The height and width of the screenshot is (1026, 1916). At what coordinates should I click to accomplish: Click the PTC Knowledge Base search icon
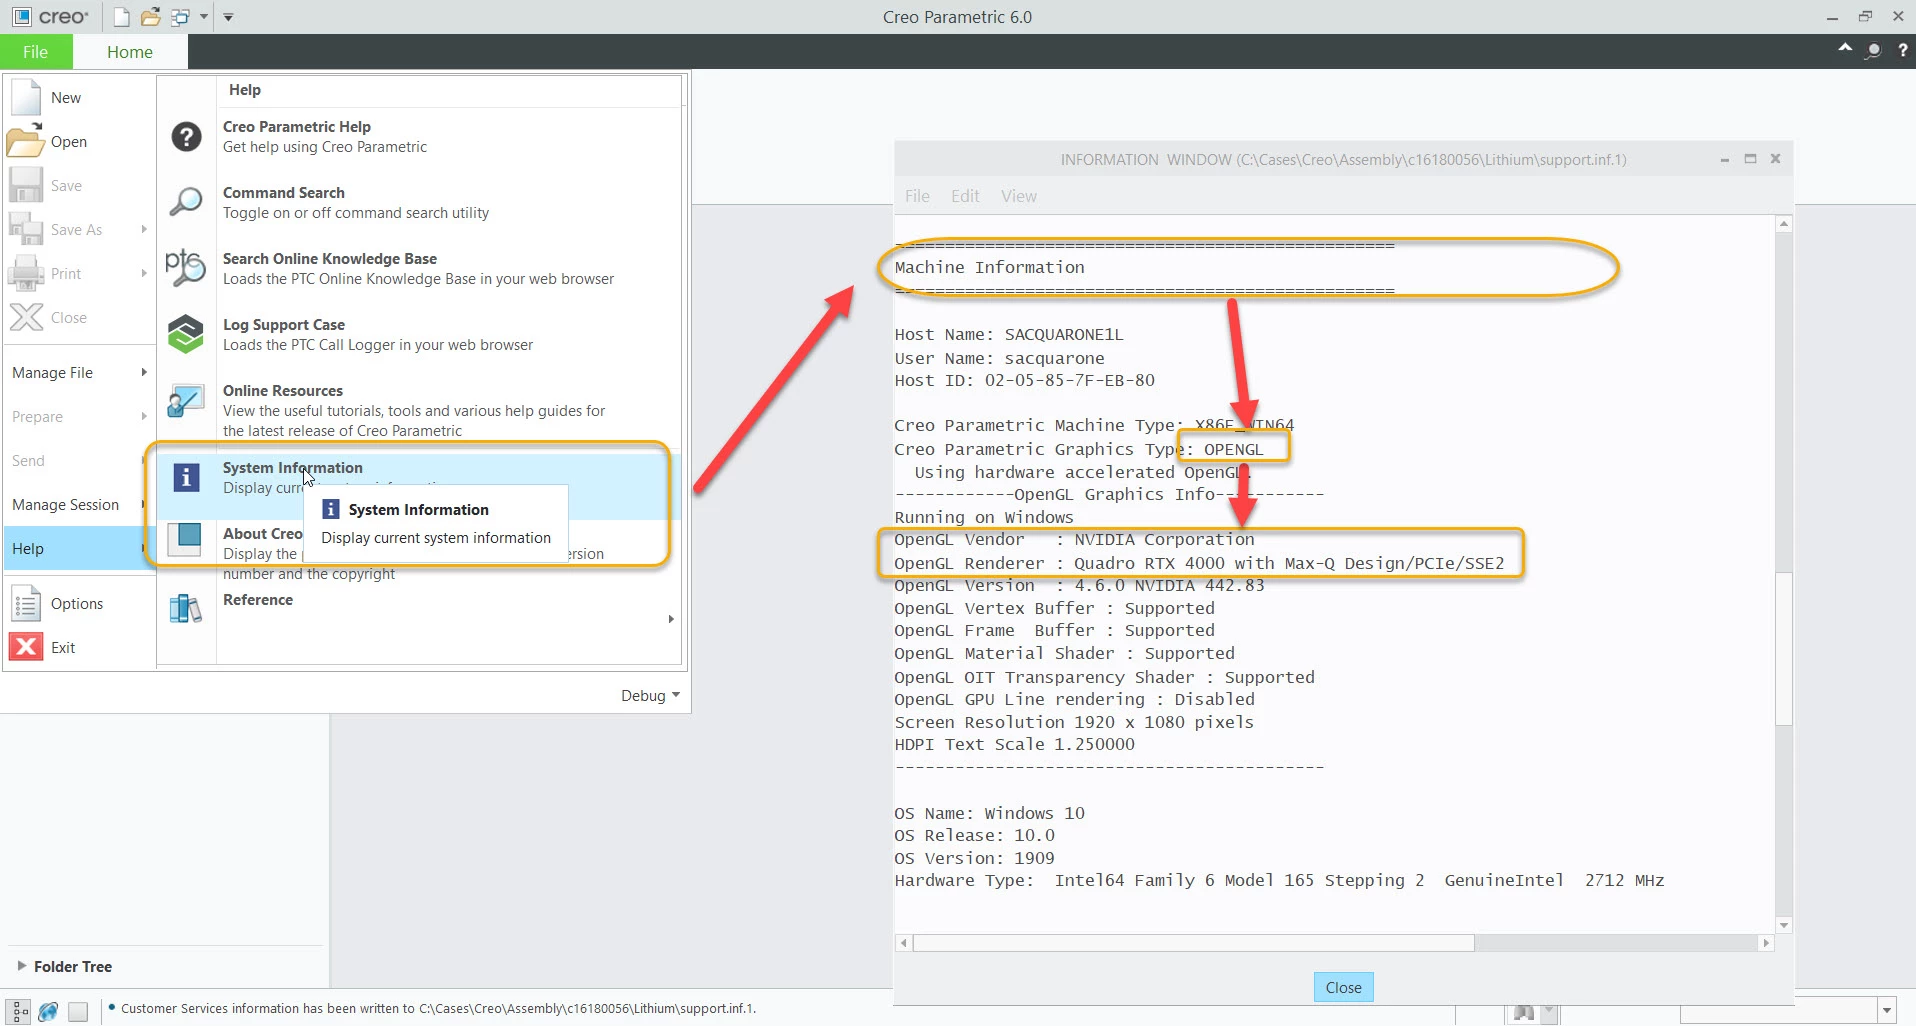pos(186,268)
